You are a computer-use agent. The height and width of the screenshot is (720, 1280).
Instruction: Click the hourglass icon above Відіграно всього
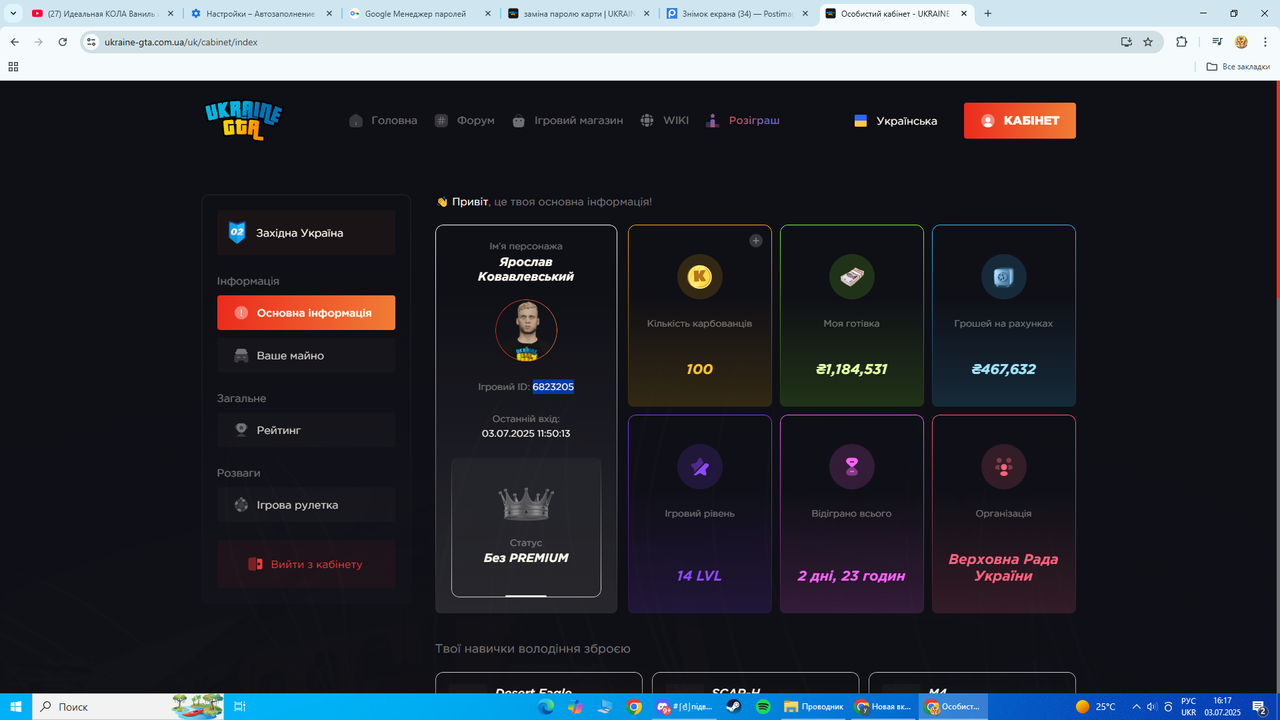(852, 467)
